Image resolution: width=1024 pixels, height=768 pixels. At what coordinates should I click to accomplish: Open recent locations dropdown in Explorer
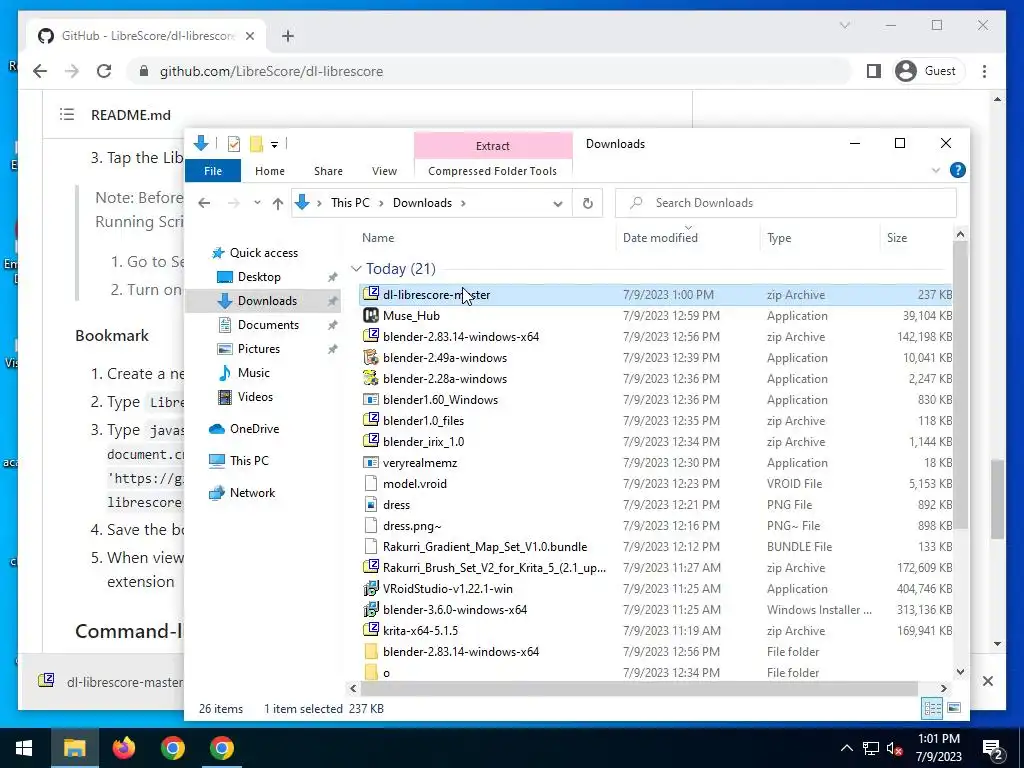(257, 203)
